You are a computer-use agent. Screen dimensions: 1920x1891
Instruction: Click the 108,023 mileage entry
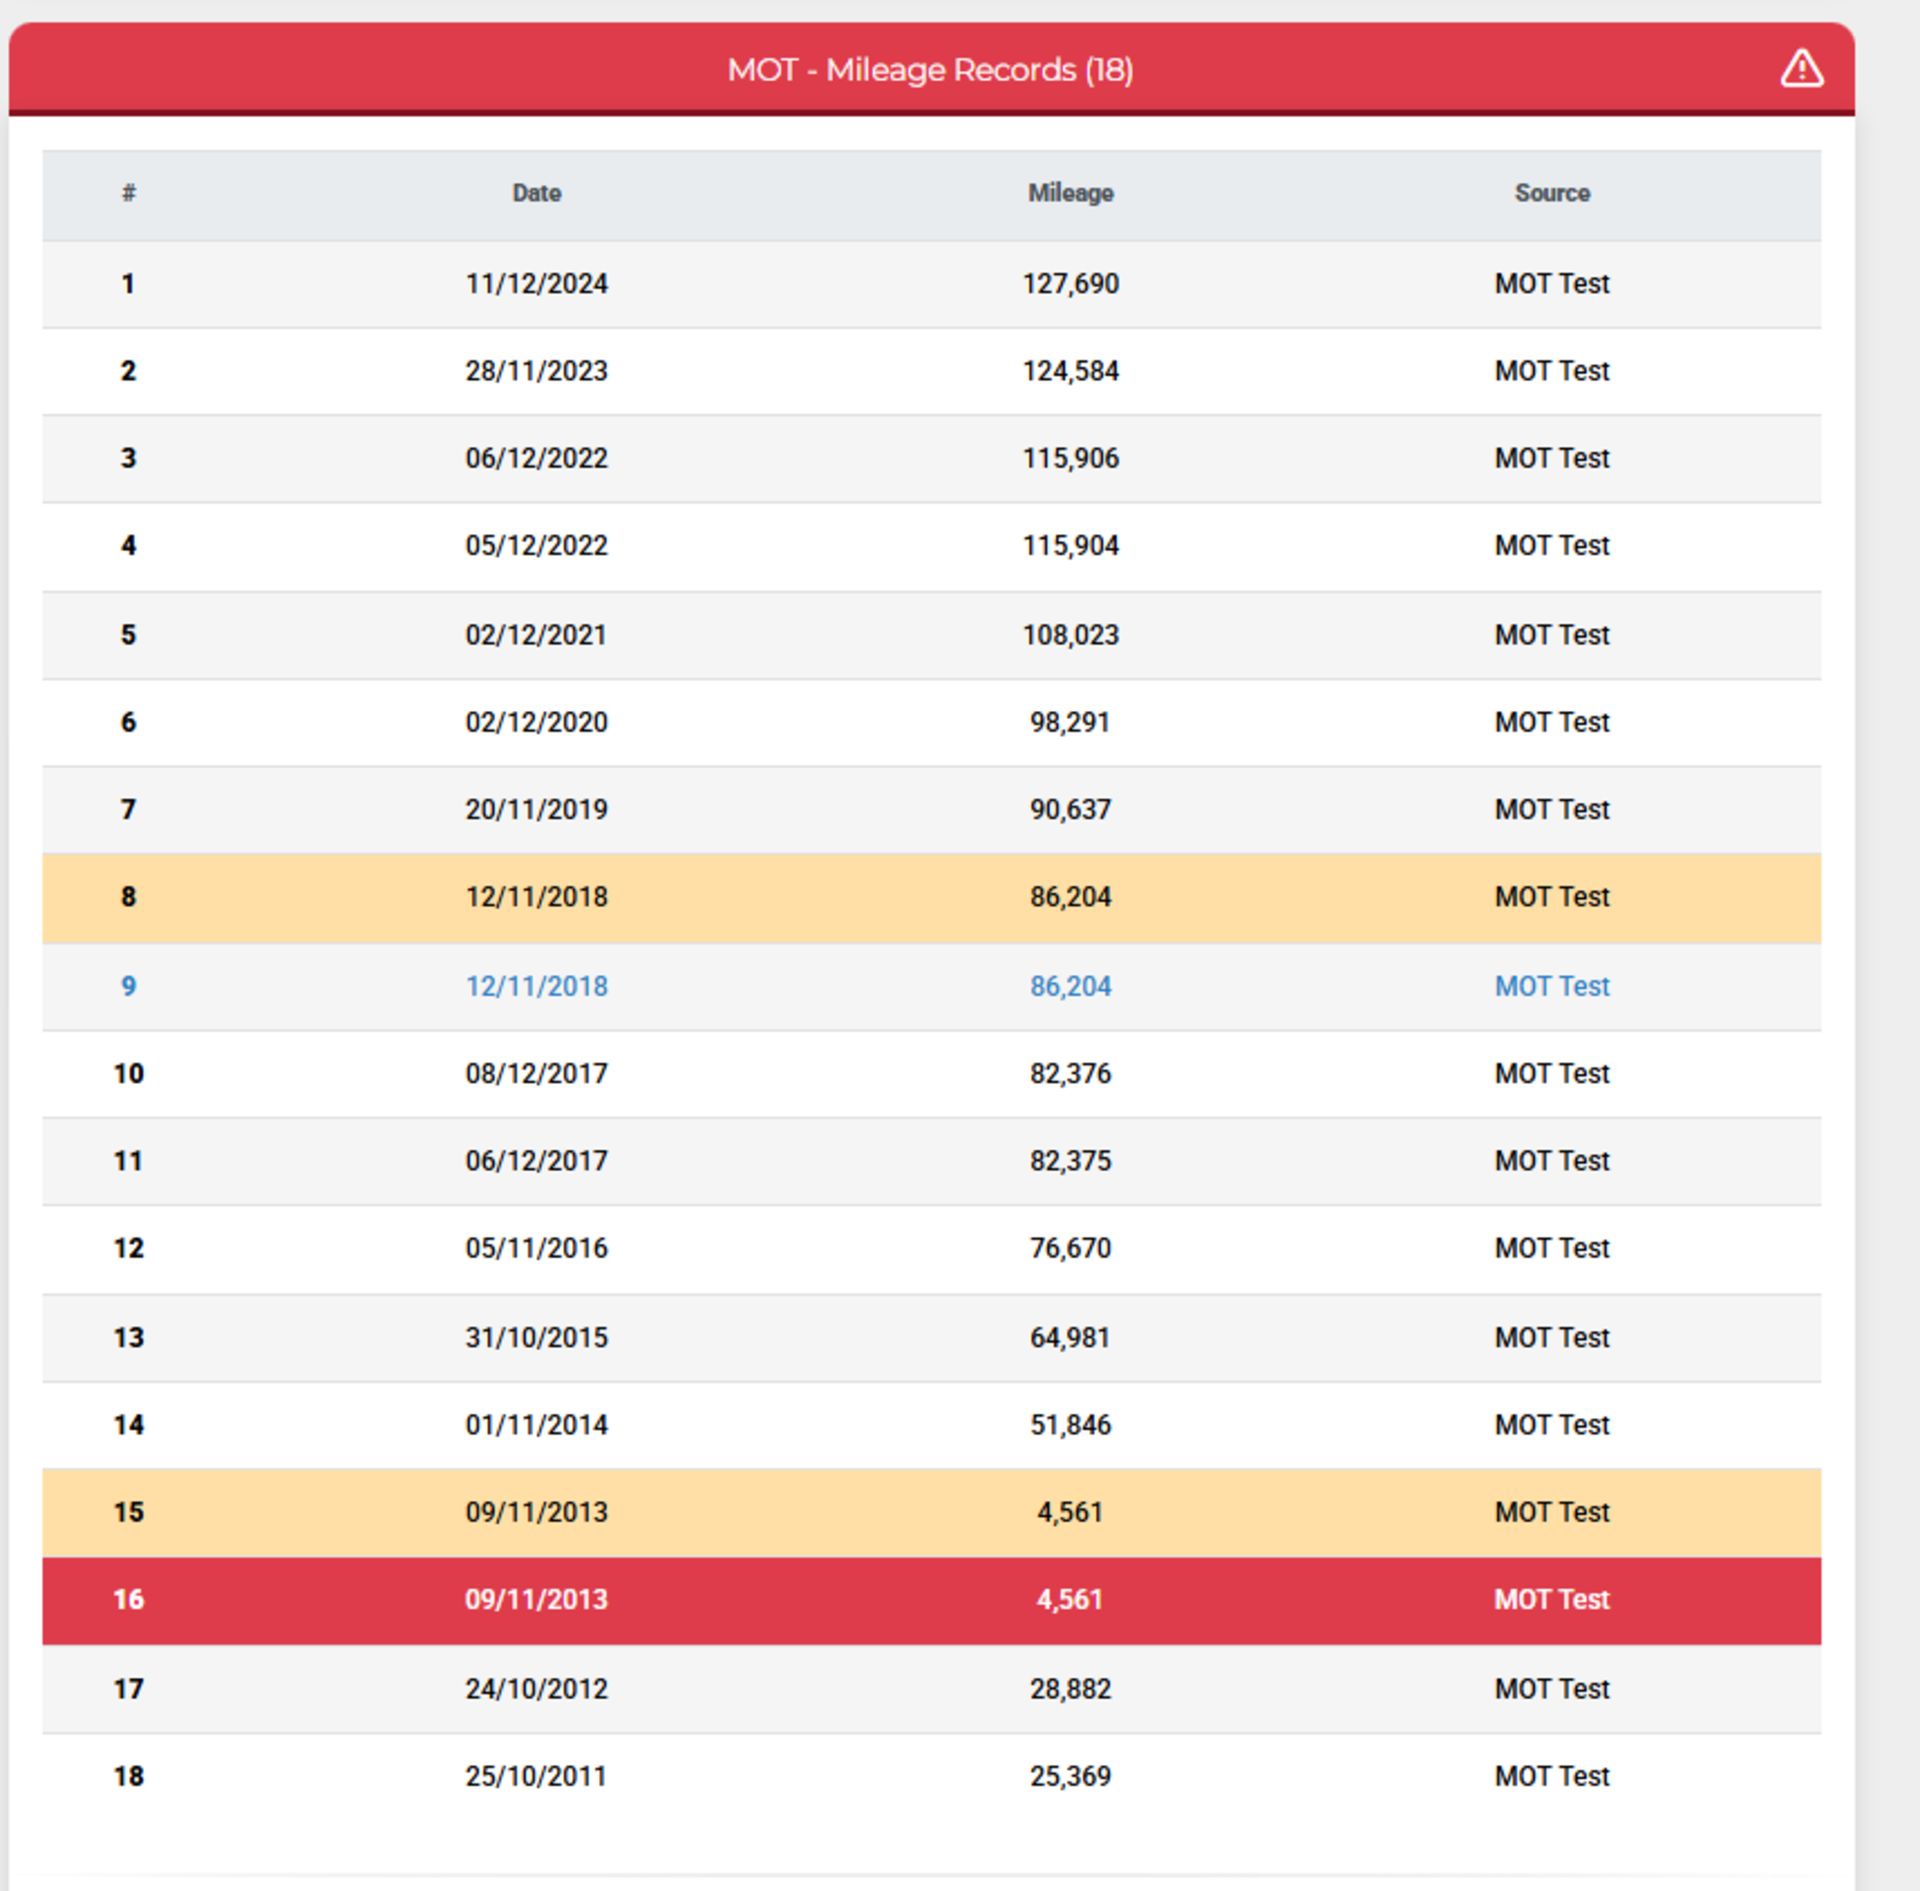(x=1070, y=635)
